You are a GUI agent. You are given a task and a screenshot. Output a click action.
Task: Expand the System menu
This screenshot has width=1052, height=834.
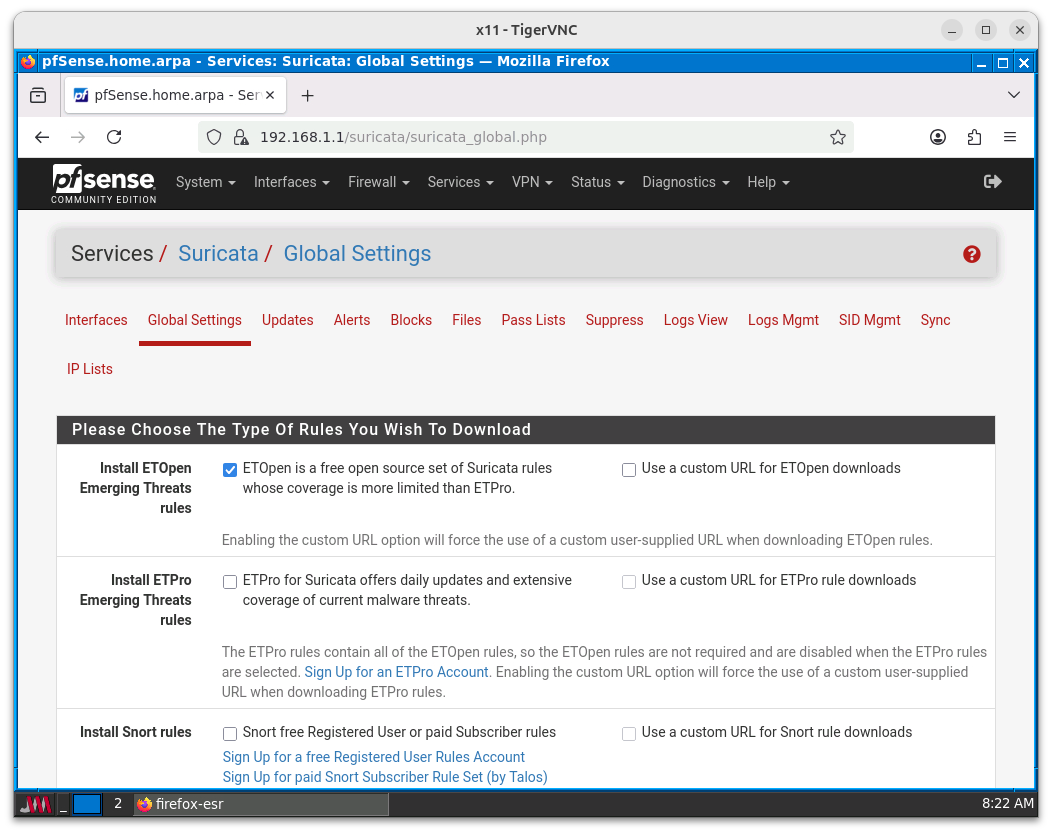coord(205,183)
